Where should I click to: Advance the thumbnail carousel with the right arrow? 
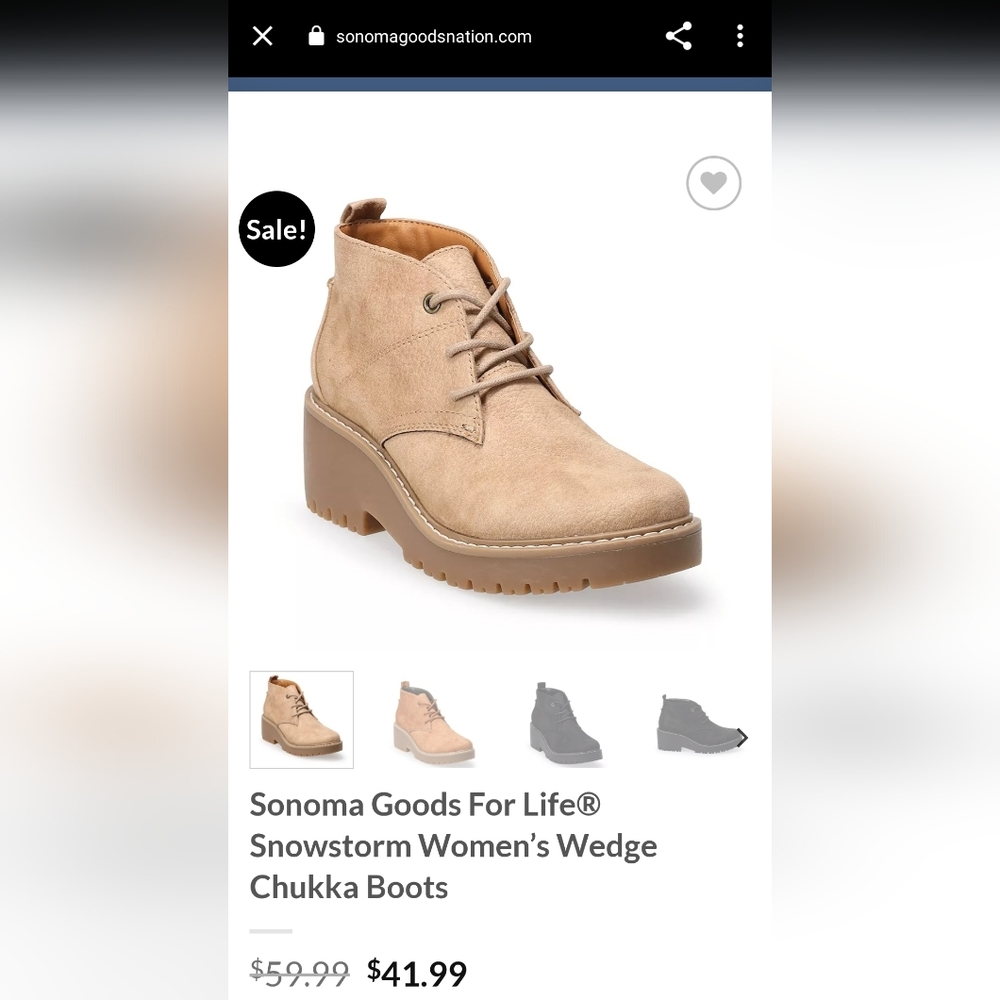[x=742, y=738]
